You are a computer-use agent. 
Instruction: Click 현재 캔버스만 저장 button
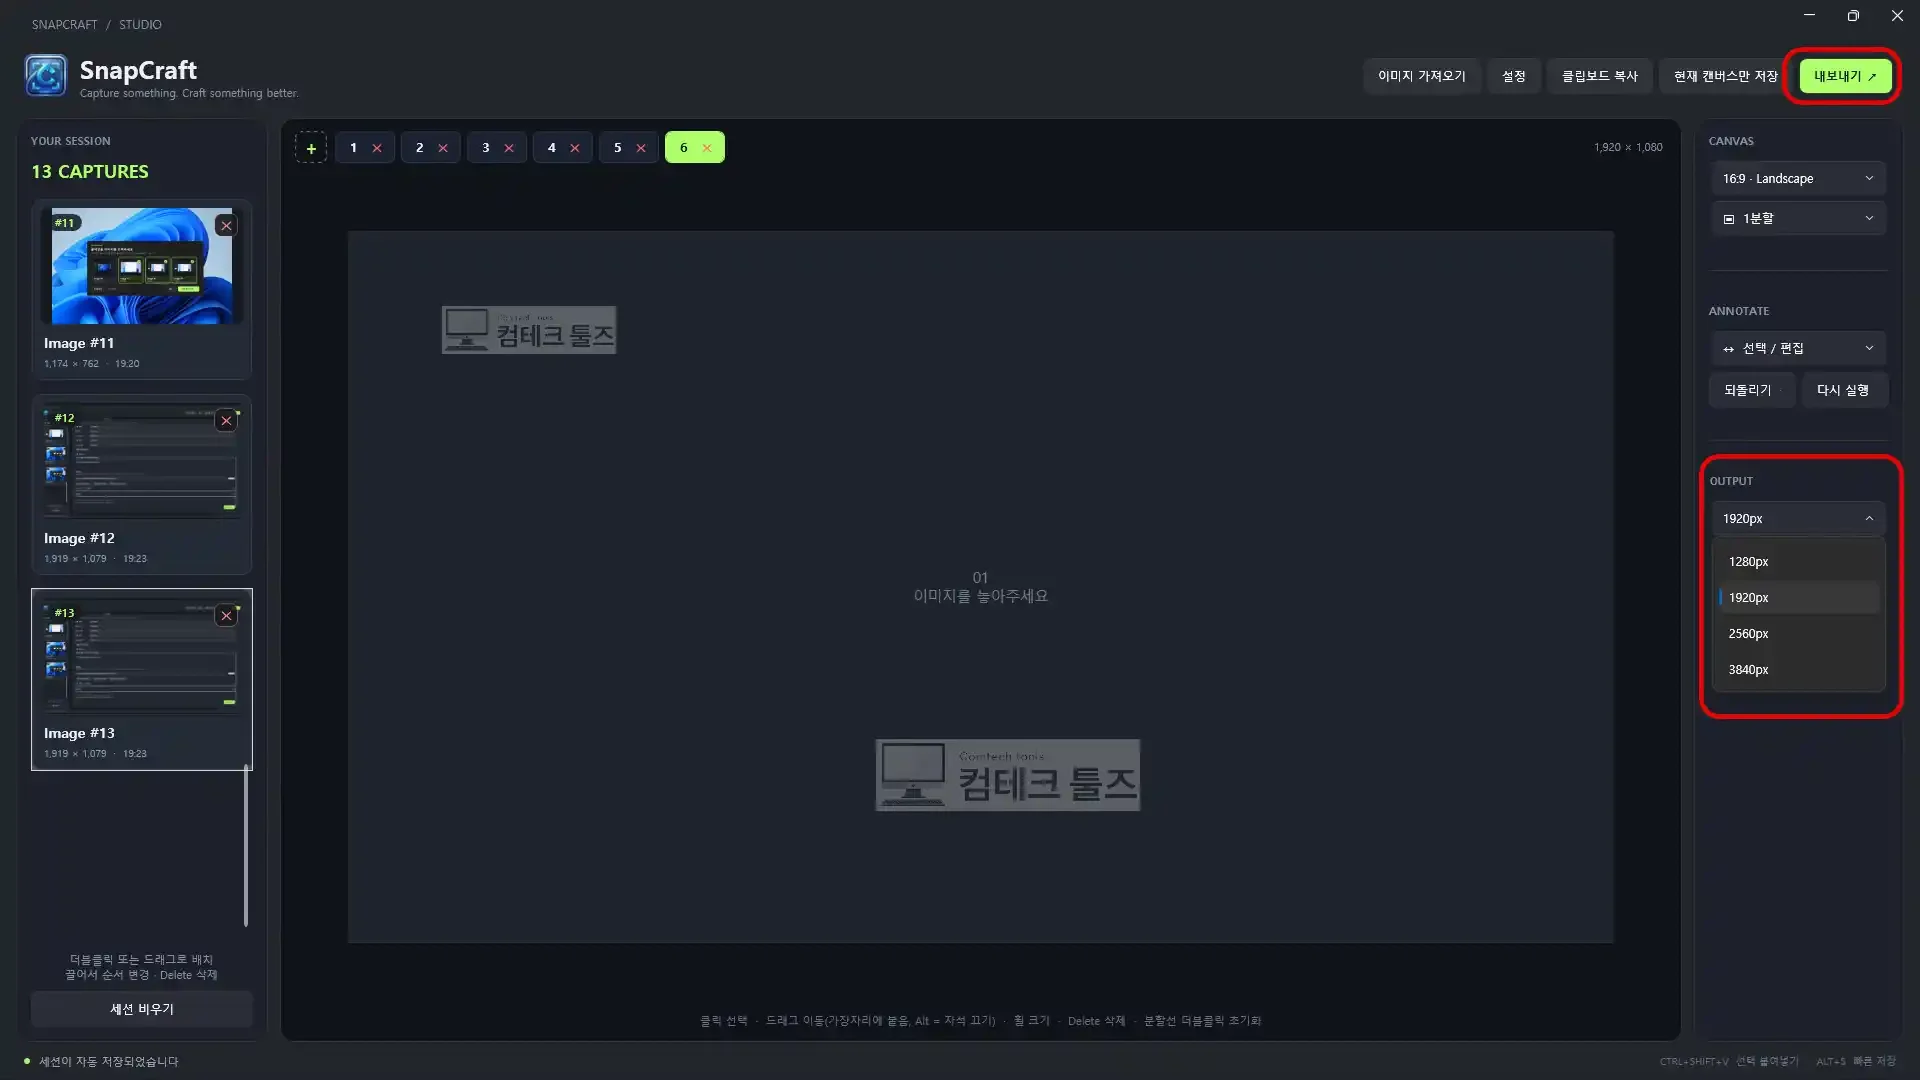click(x=1725, y=76)
